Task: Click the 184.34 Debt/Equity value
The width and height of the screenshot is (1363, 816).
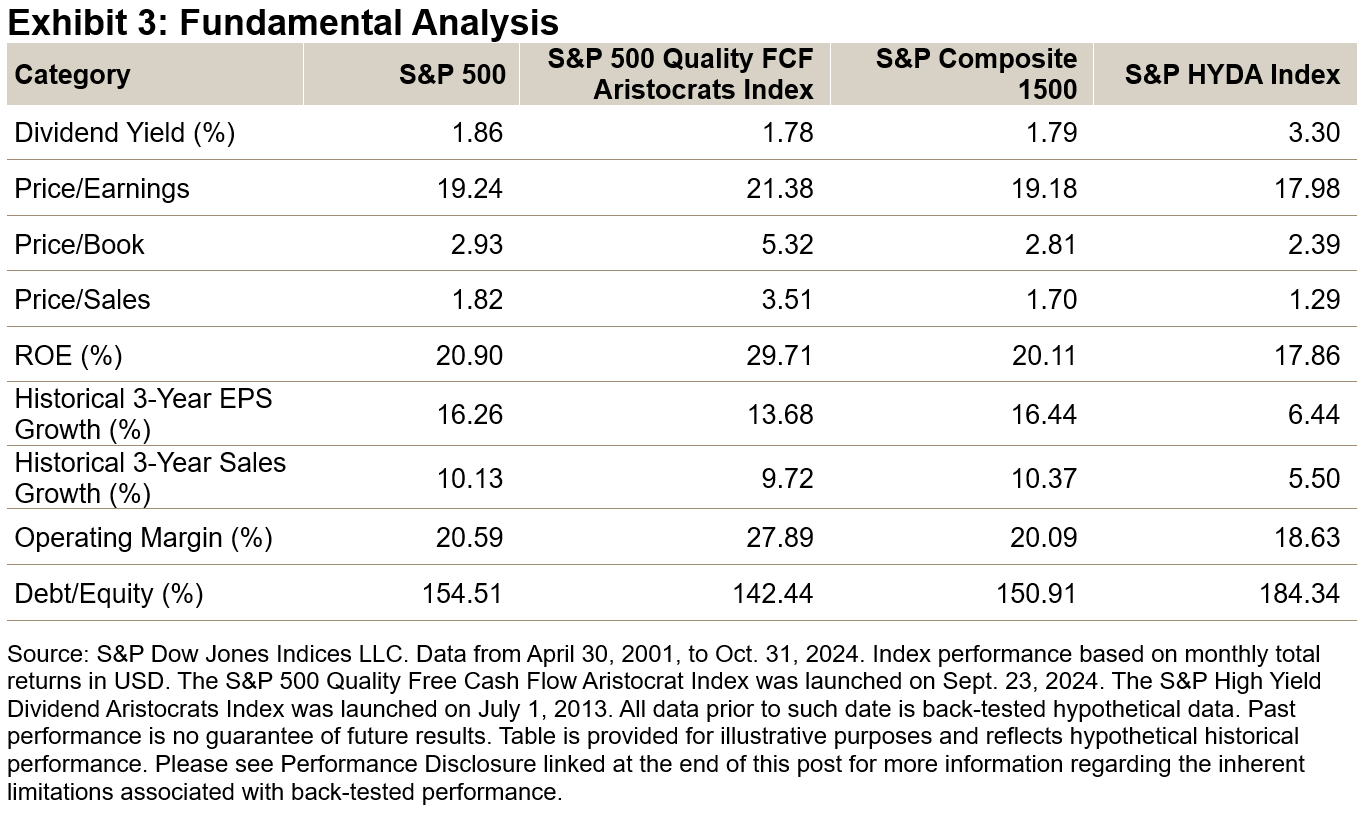Action: 1299,594
